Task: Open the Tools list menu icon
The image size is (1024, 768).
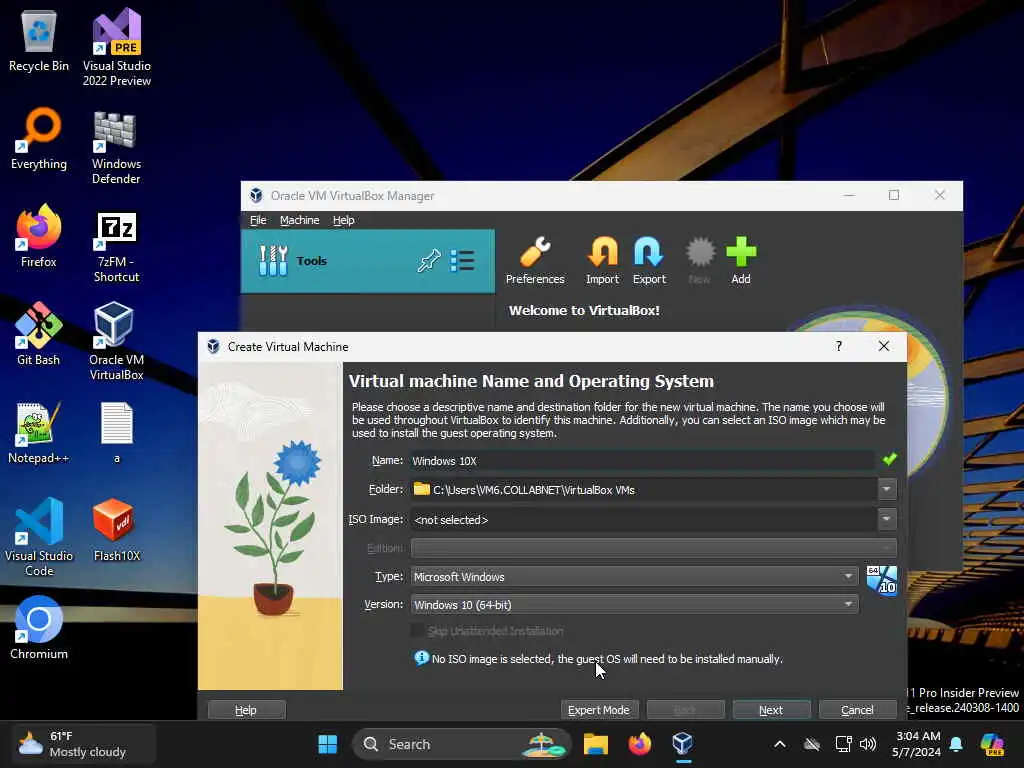Action: 462,261
